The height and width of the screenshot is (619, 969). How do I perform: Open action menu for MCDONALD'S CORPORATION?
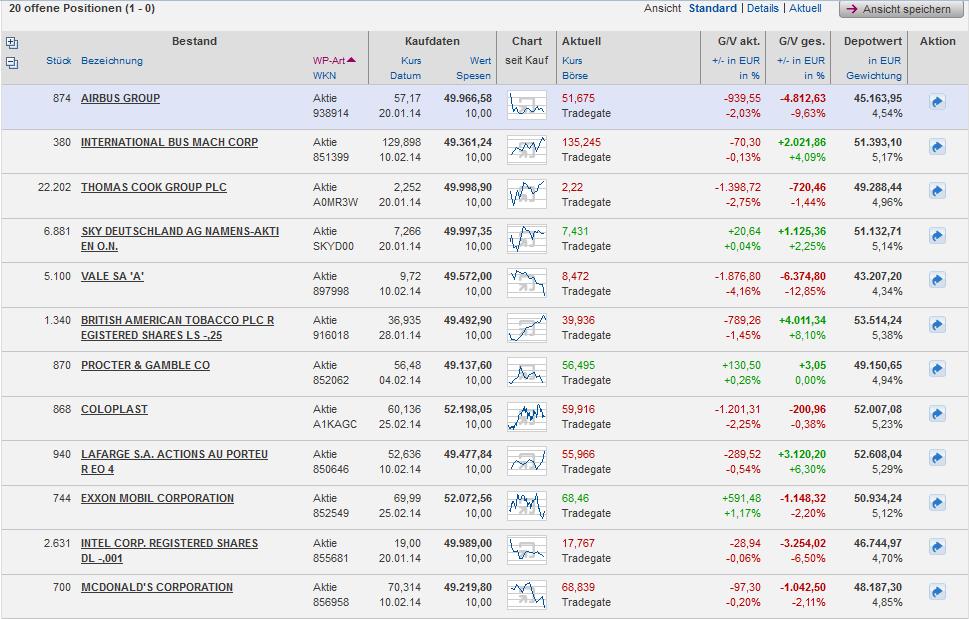[937, 592]
